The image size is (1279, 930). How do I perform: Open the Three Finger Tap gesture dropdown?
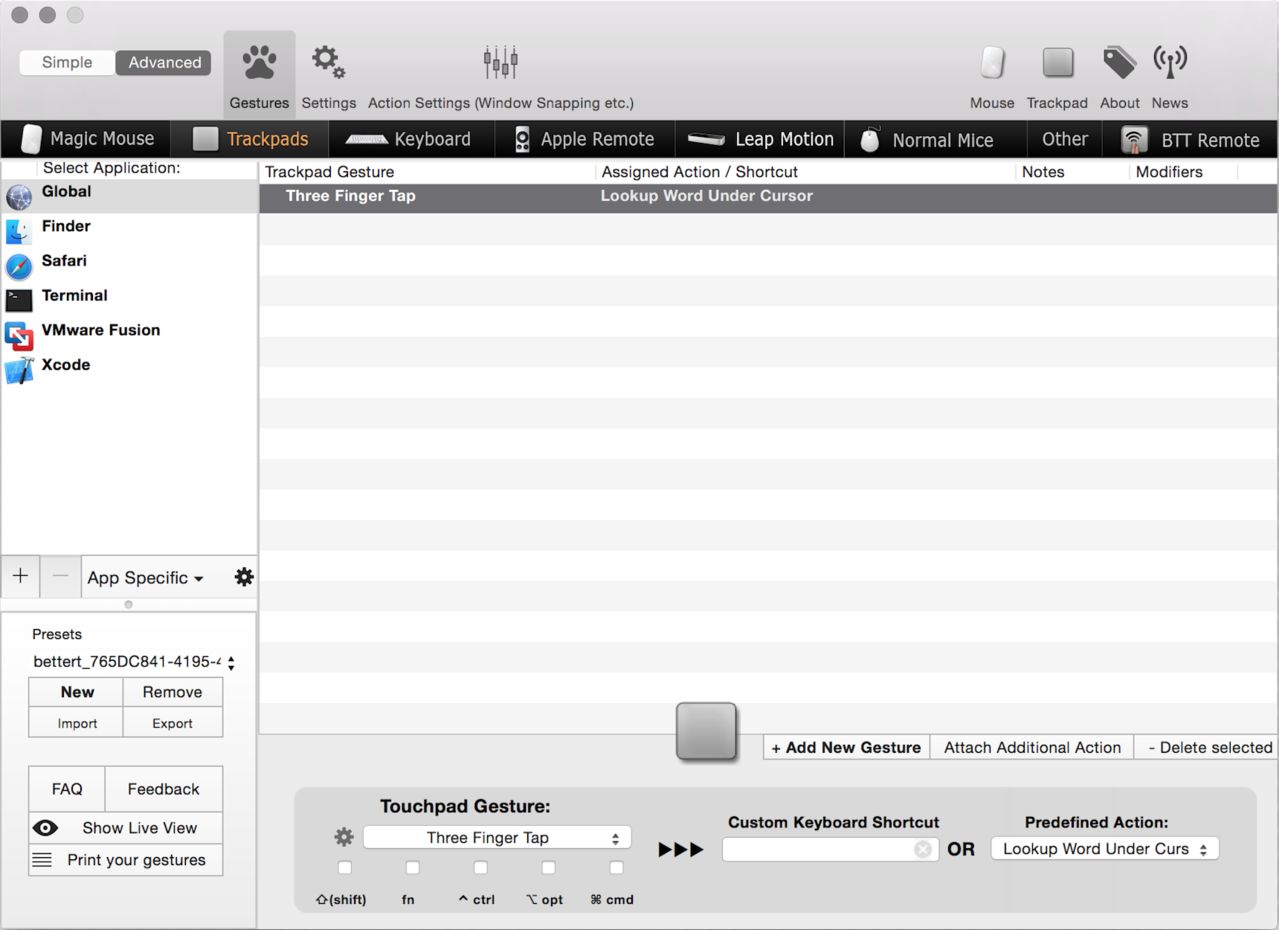[497, 838]
